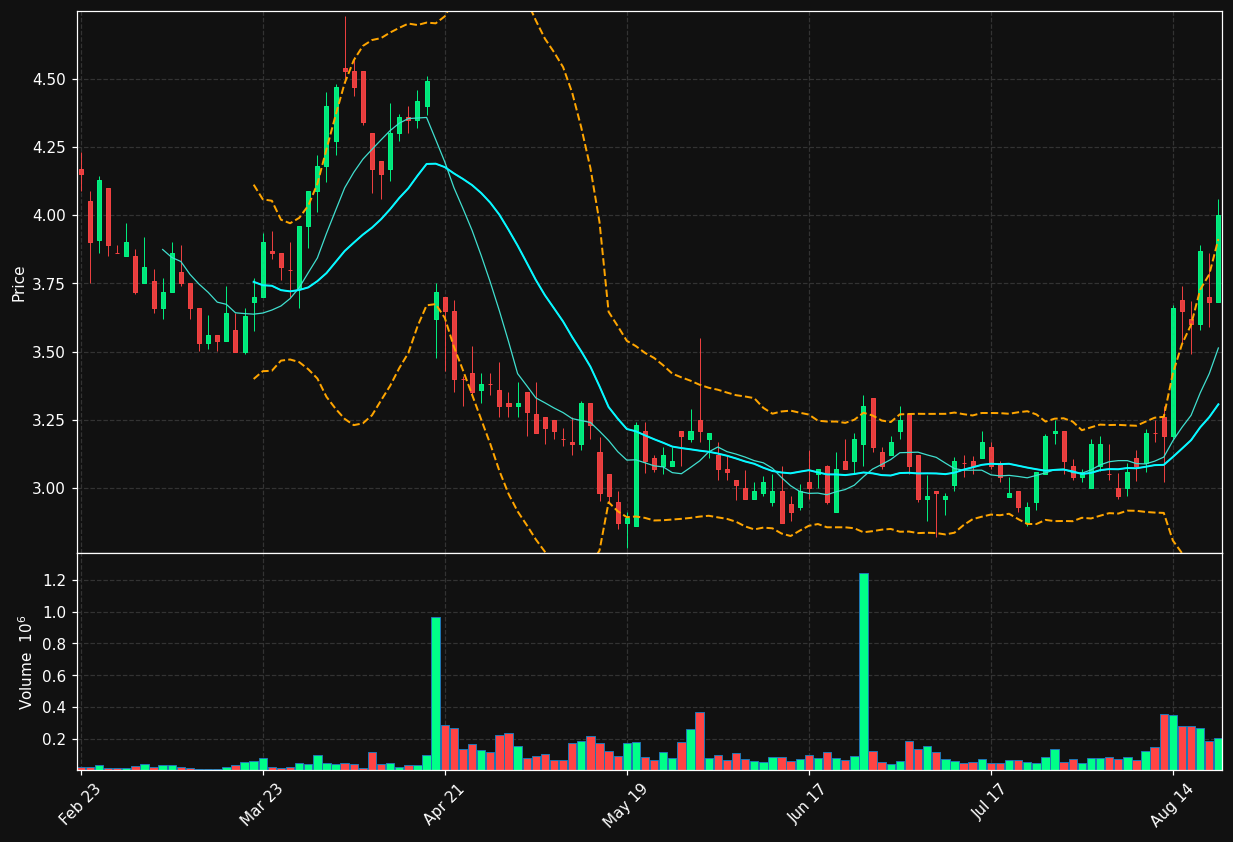The height and width of the screenshot is (842, 1233).
Task: Click the Aug 14 date label
Action: [1171, 804]
